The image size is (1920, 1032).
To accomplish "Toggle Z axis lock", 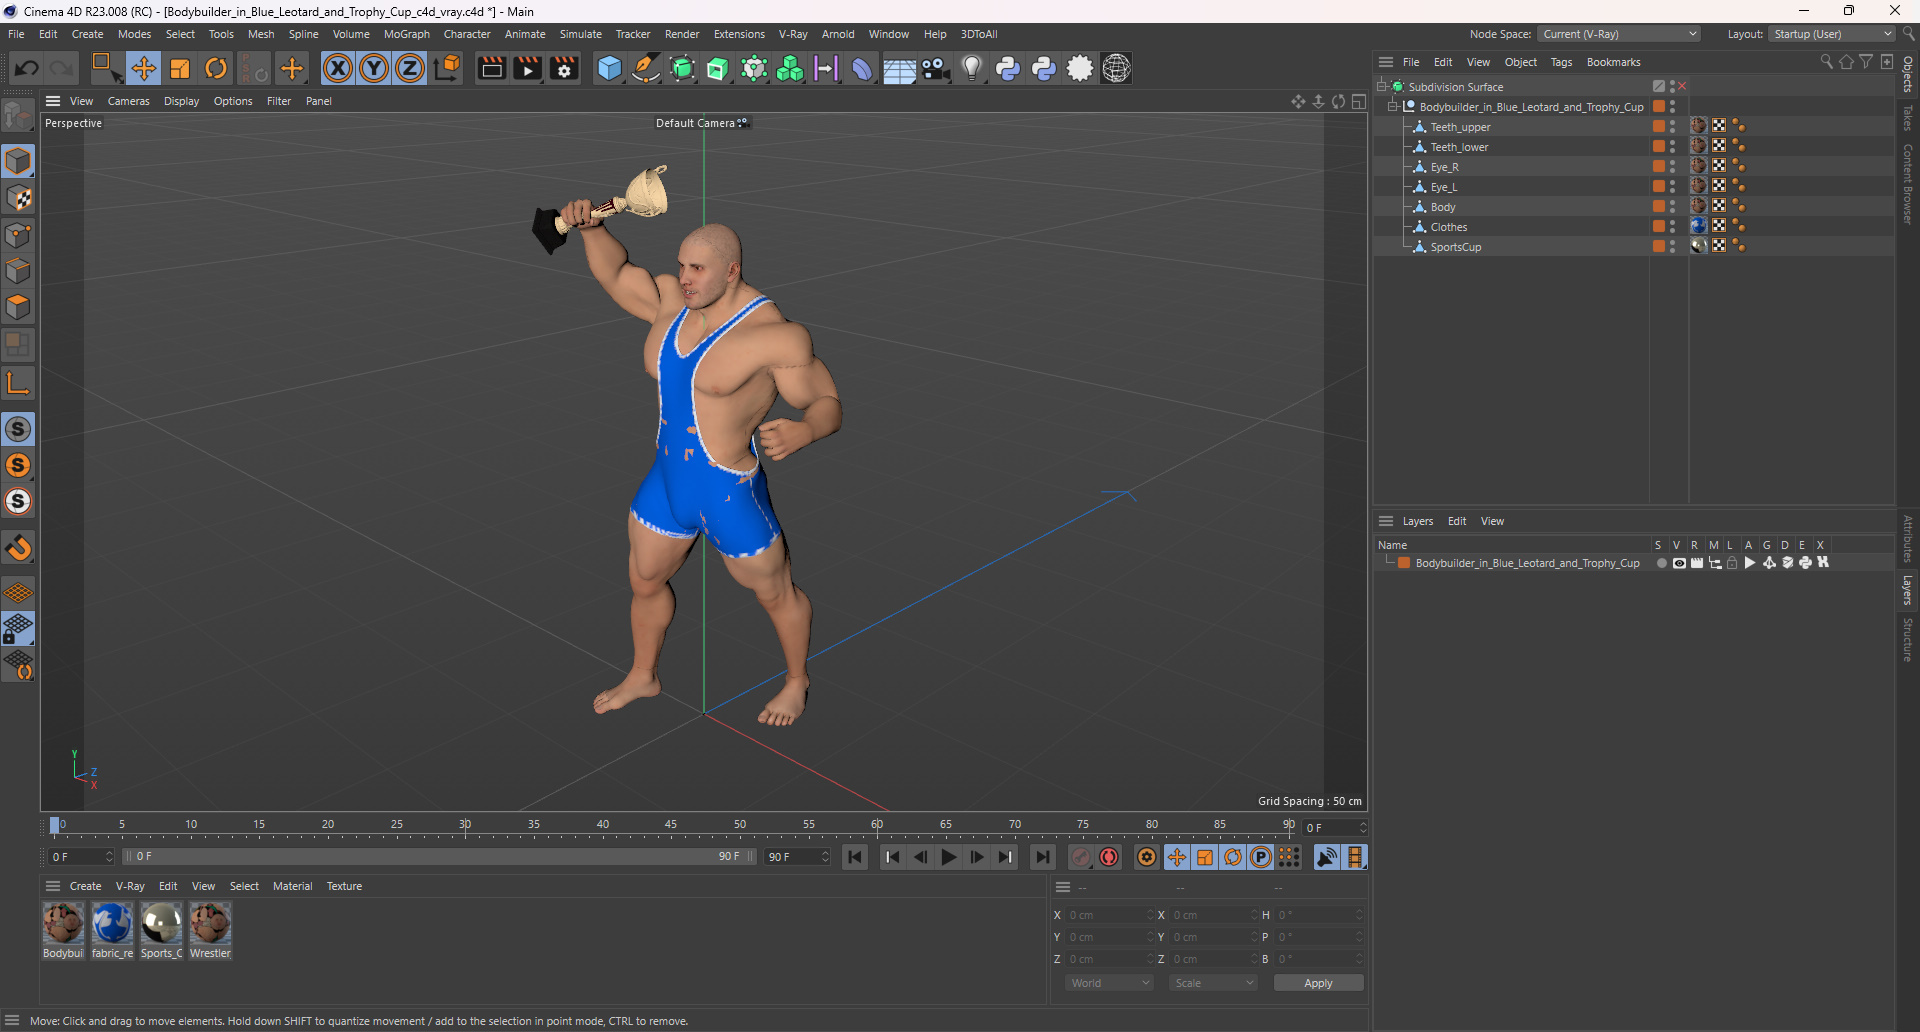I will coord(410,68).
